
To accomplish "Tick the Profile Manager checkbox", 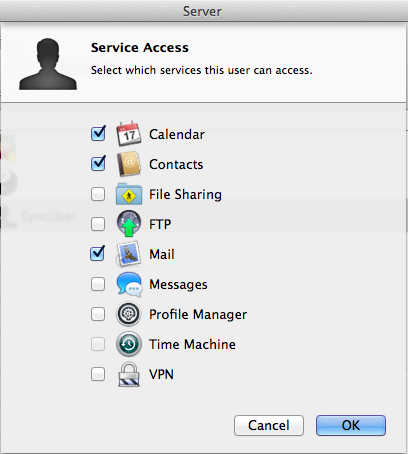I will pos(98,314).
